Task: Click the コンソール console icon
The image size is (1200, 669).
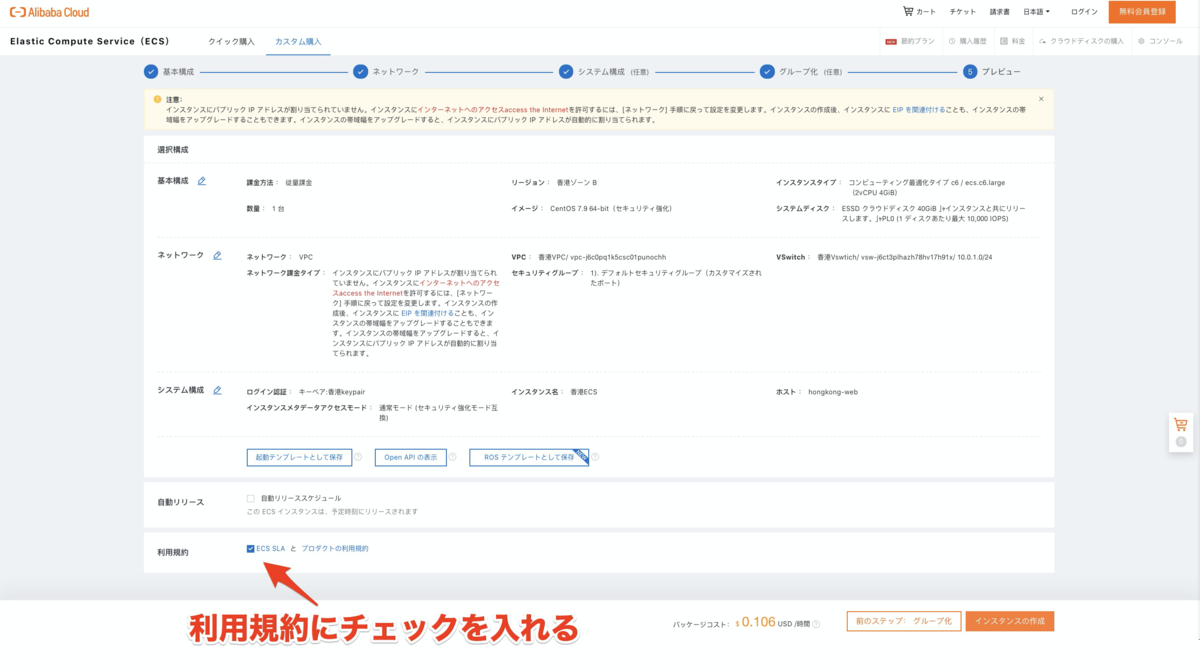Action: pos(1142,42)
